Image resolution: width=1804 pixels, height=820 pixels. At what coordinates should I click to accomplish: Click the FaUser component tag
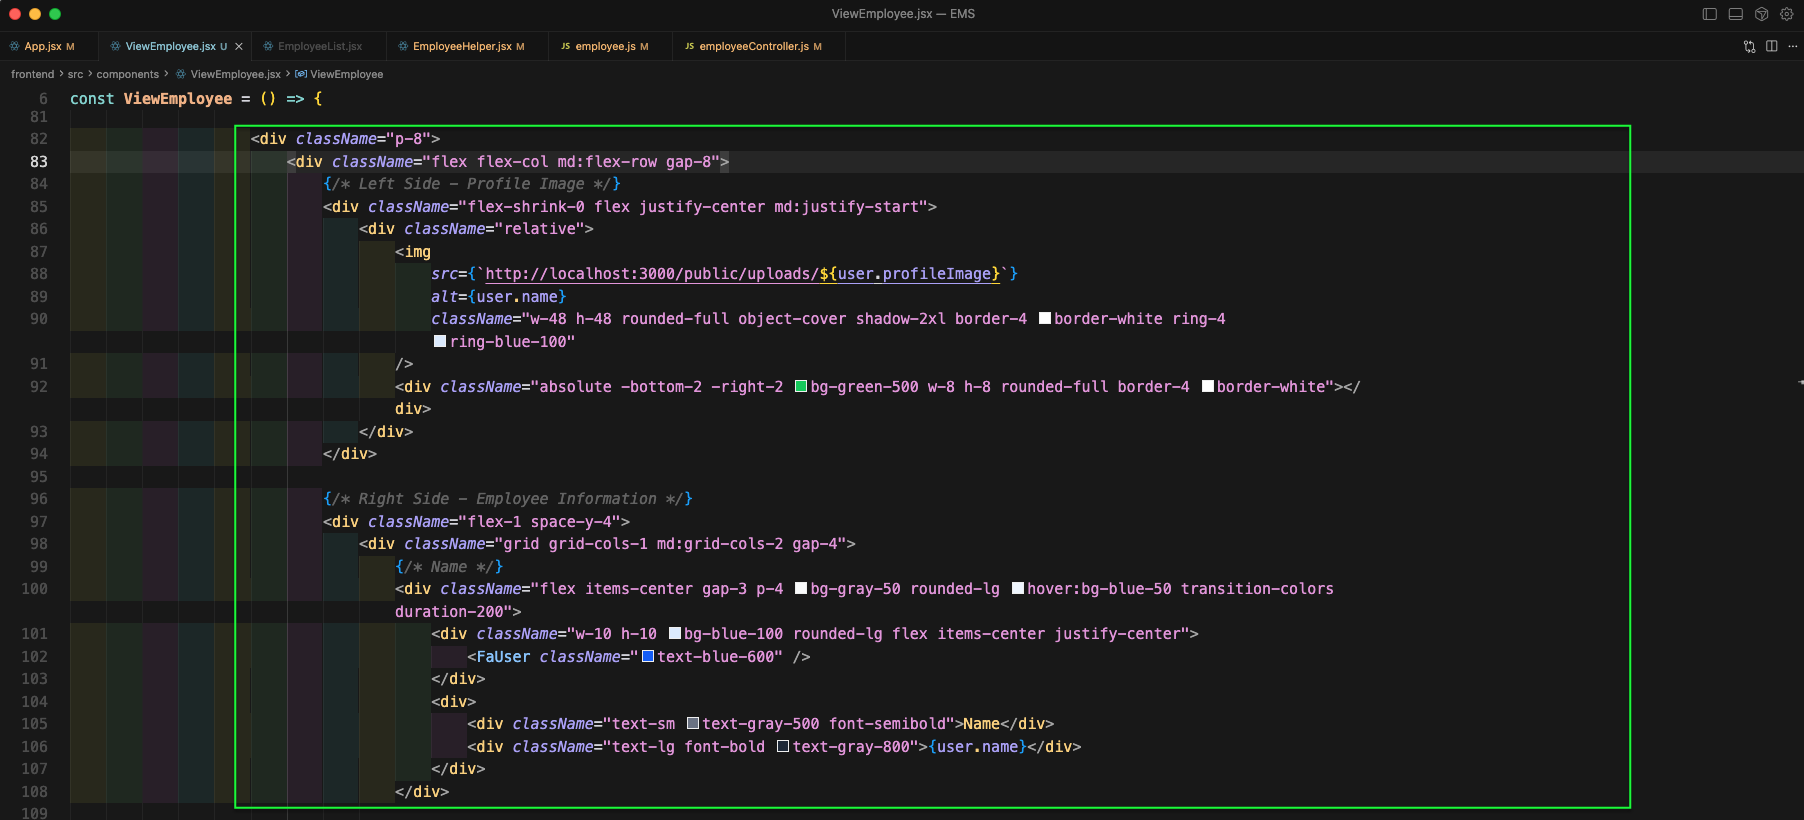pyautogui.click(x=503, y=656)
